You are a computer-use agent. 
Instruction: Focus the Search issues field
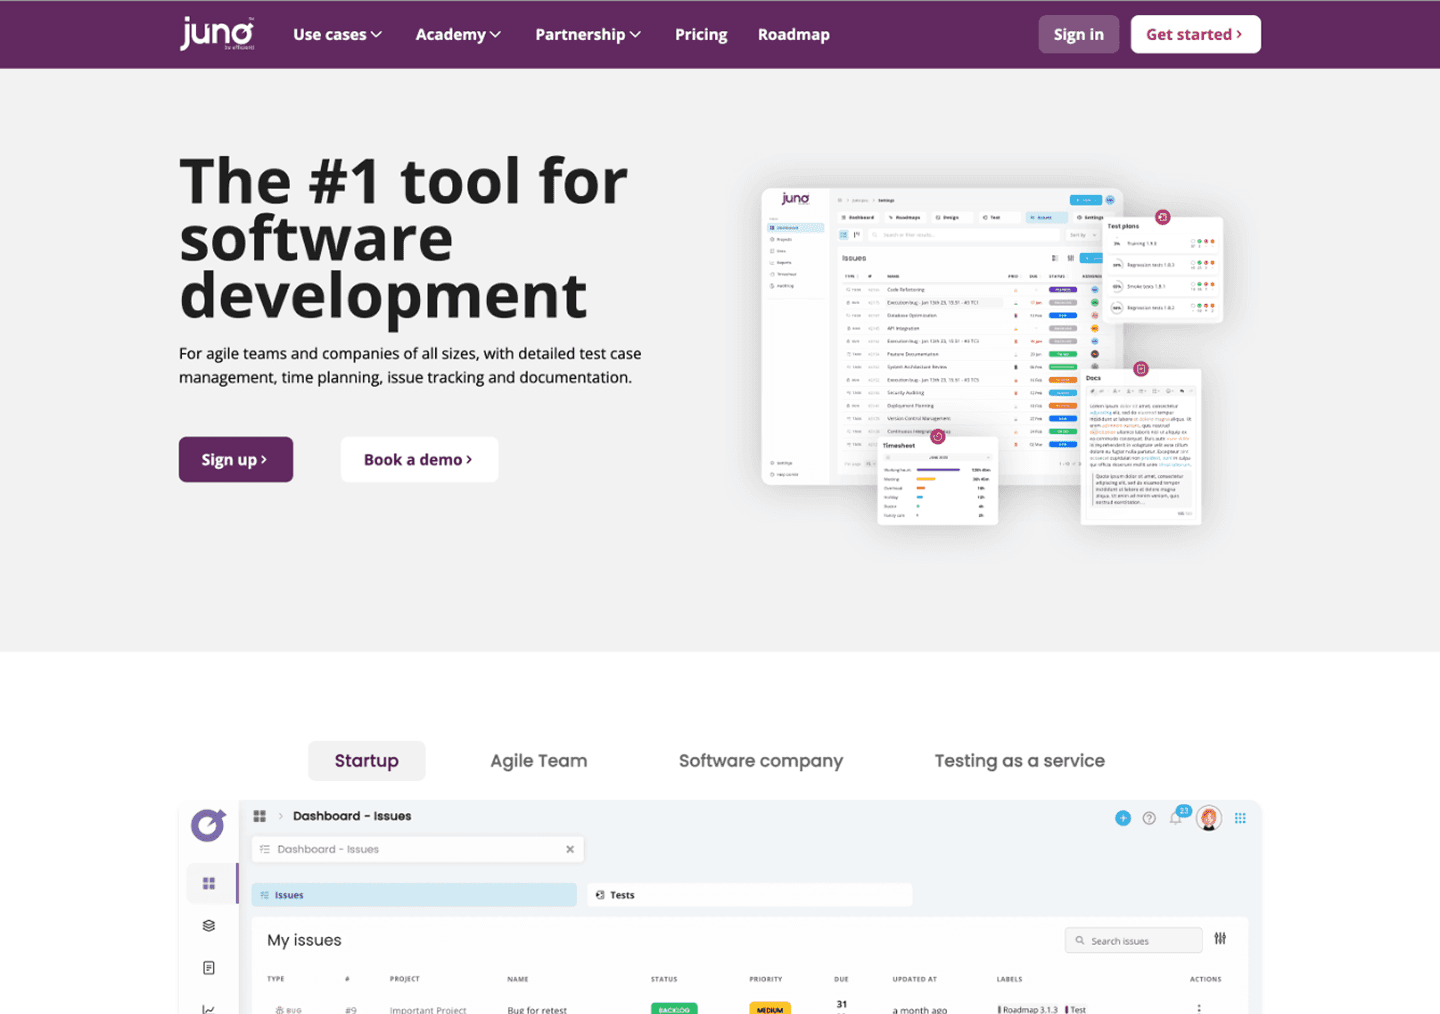[x=1134, y=940]
